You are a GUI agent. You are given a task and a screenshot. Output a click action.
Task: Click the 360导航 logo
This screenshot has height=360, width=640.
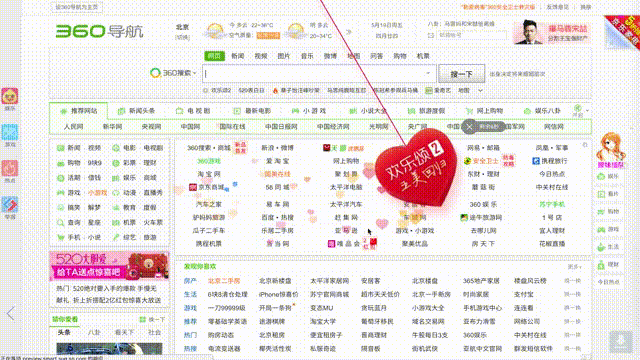click(99, 31)
